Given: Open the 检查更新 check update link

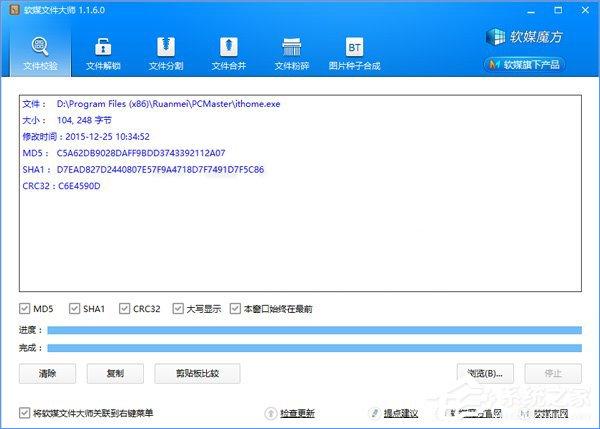Looking at the screenshot, I should click(x=297, y=413).
